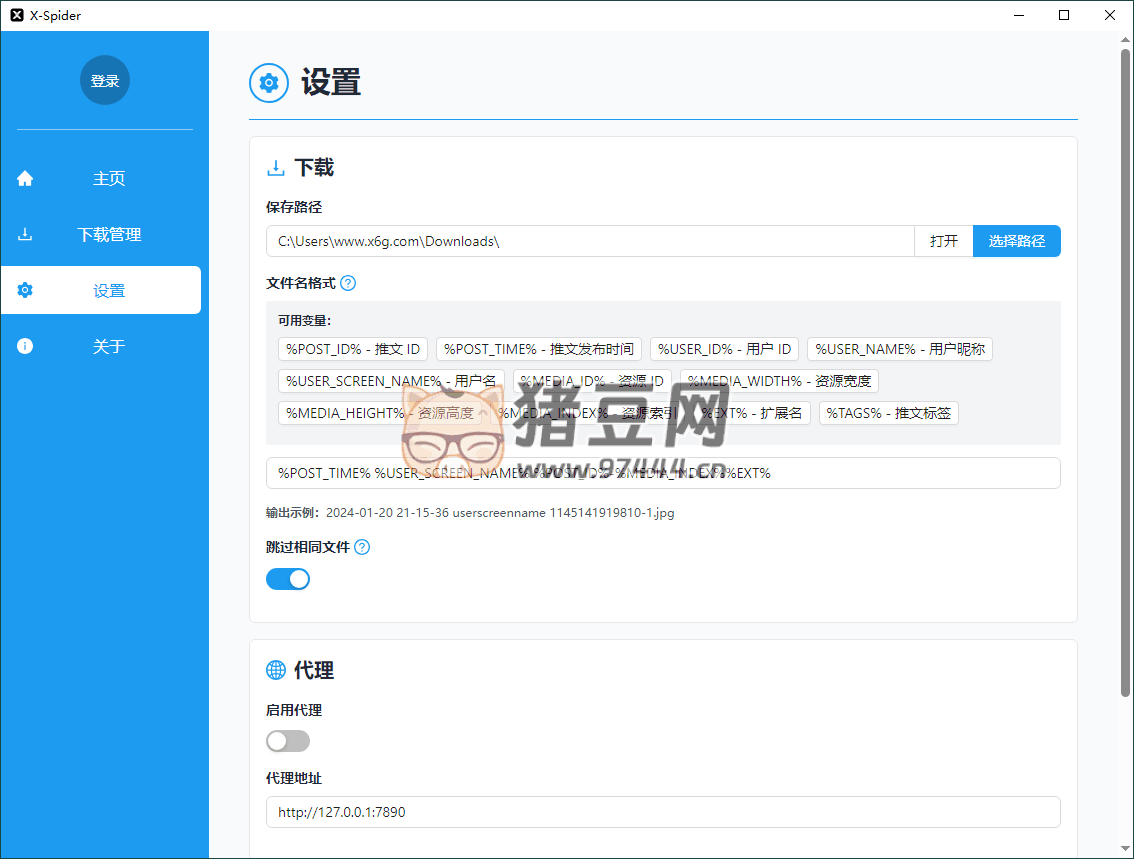Click the 登录 avatar button
The height and width of the screenshot is (859, 1134).
(x=105, y=81)
